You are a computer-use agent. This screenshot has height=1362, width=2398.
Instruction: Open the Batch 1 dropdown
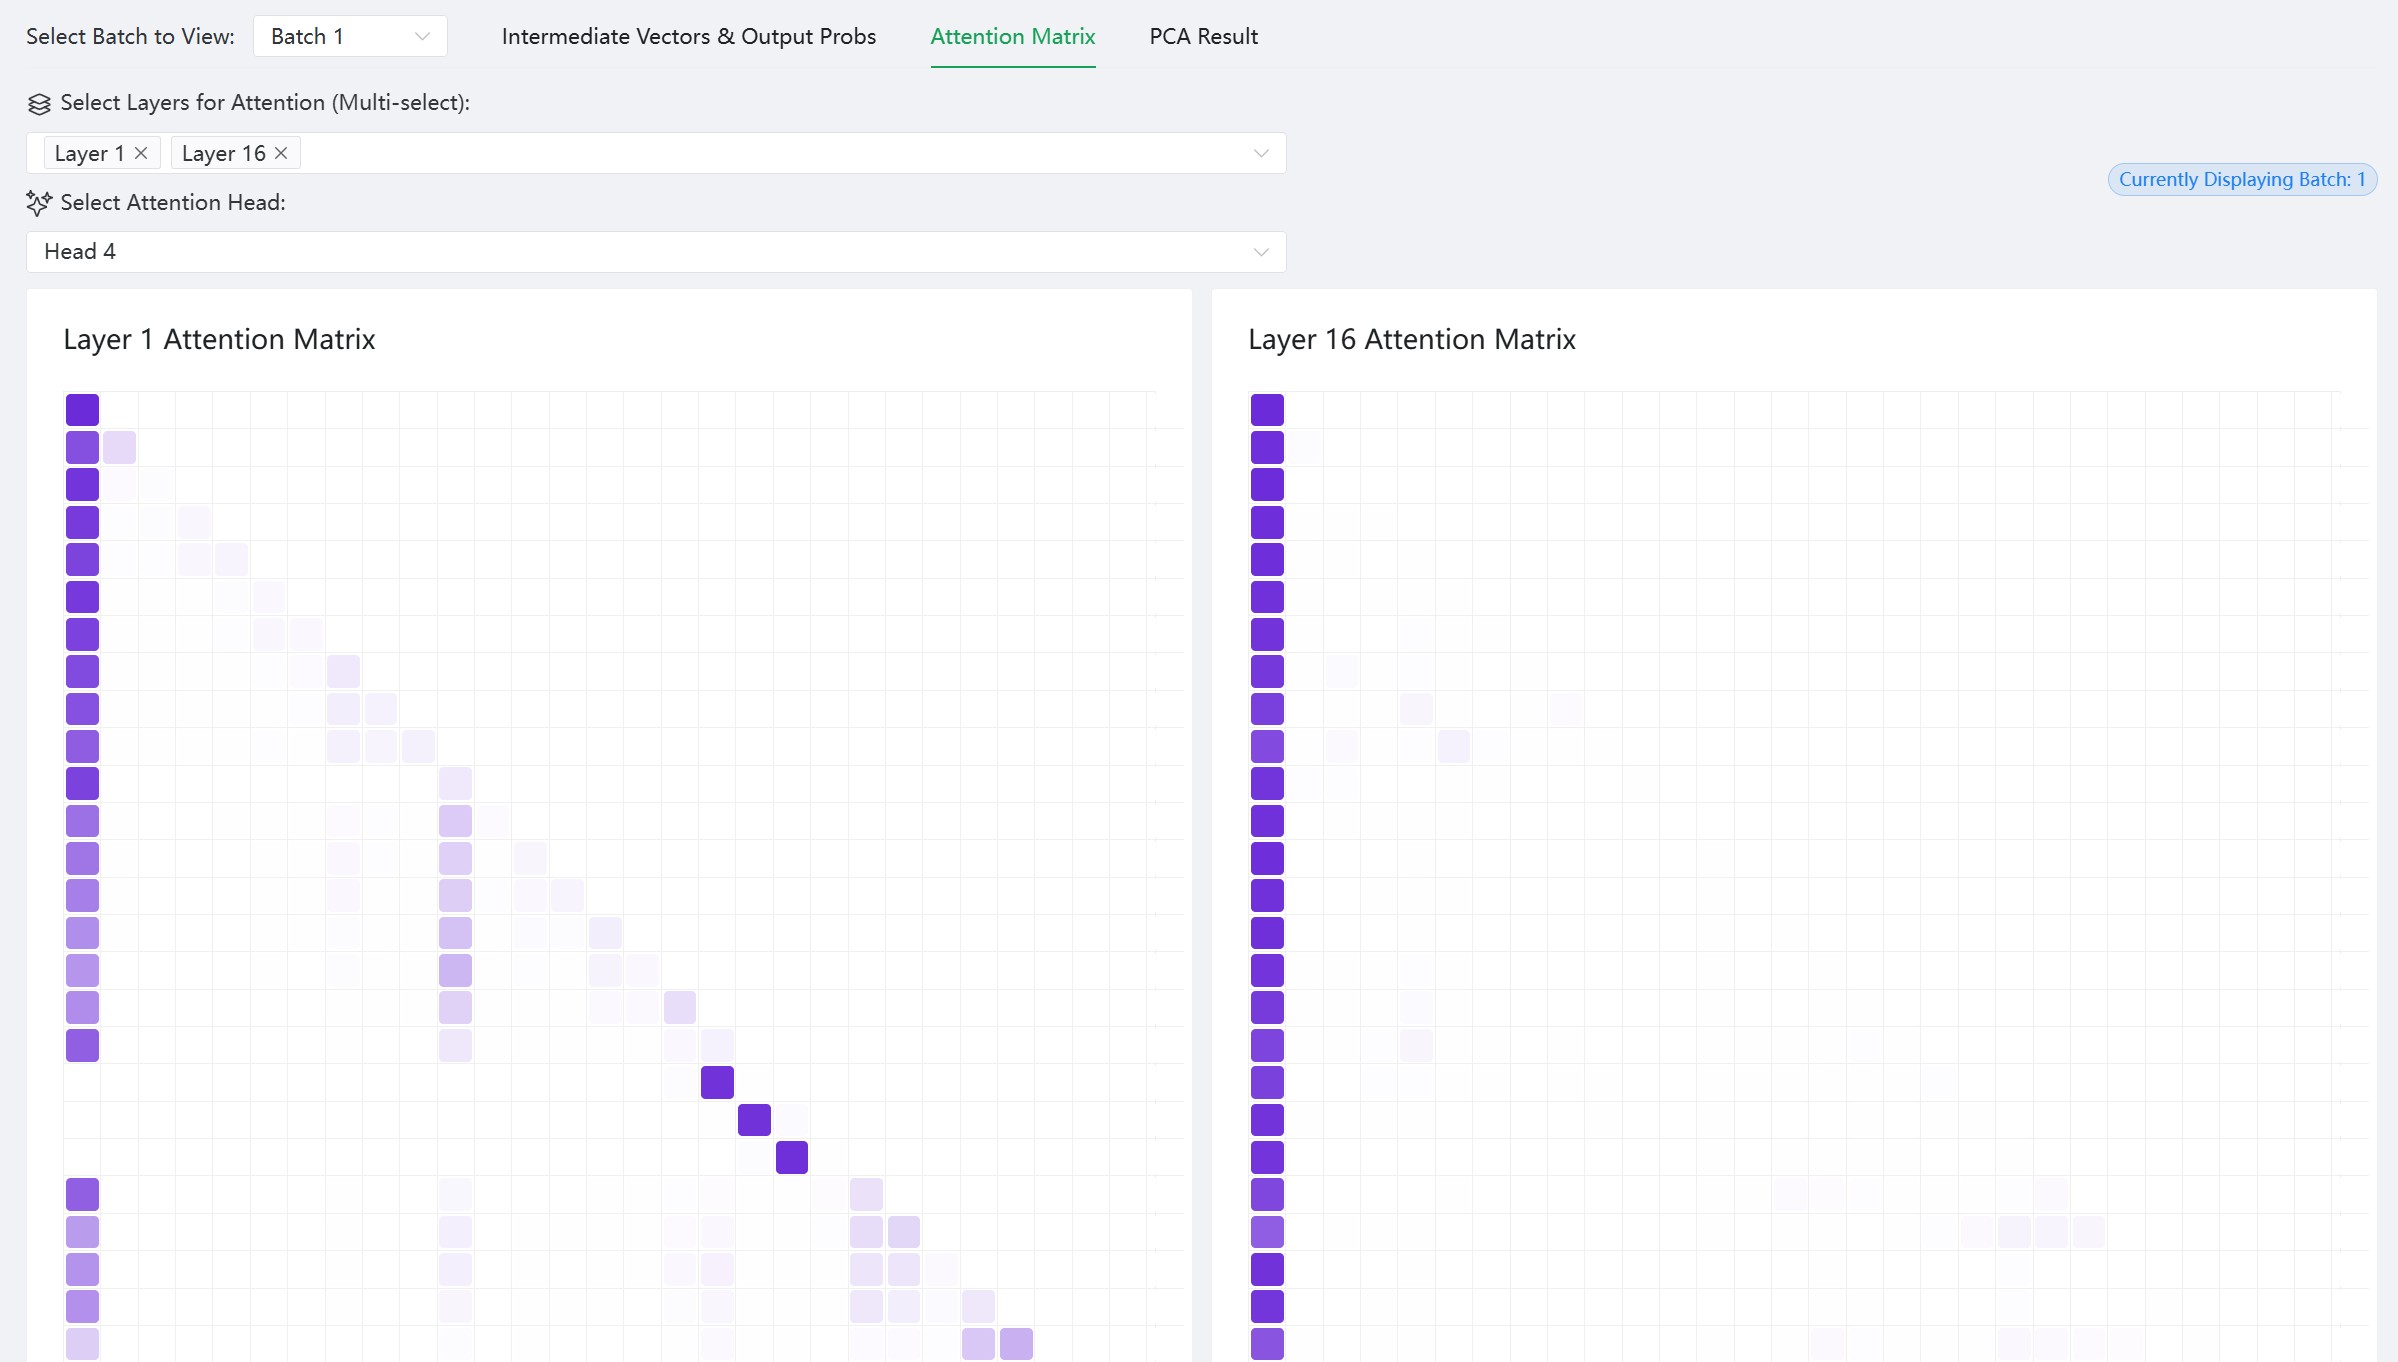(x=349, y=37)
